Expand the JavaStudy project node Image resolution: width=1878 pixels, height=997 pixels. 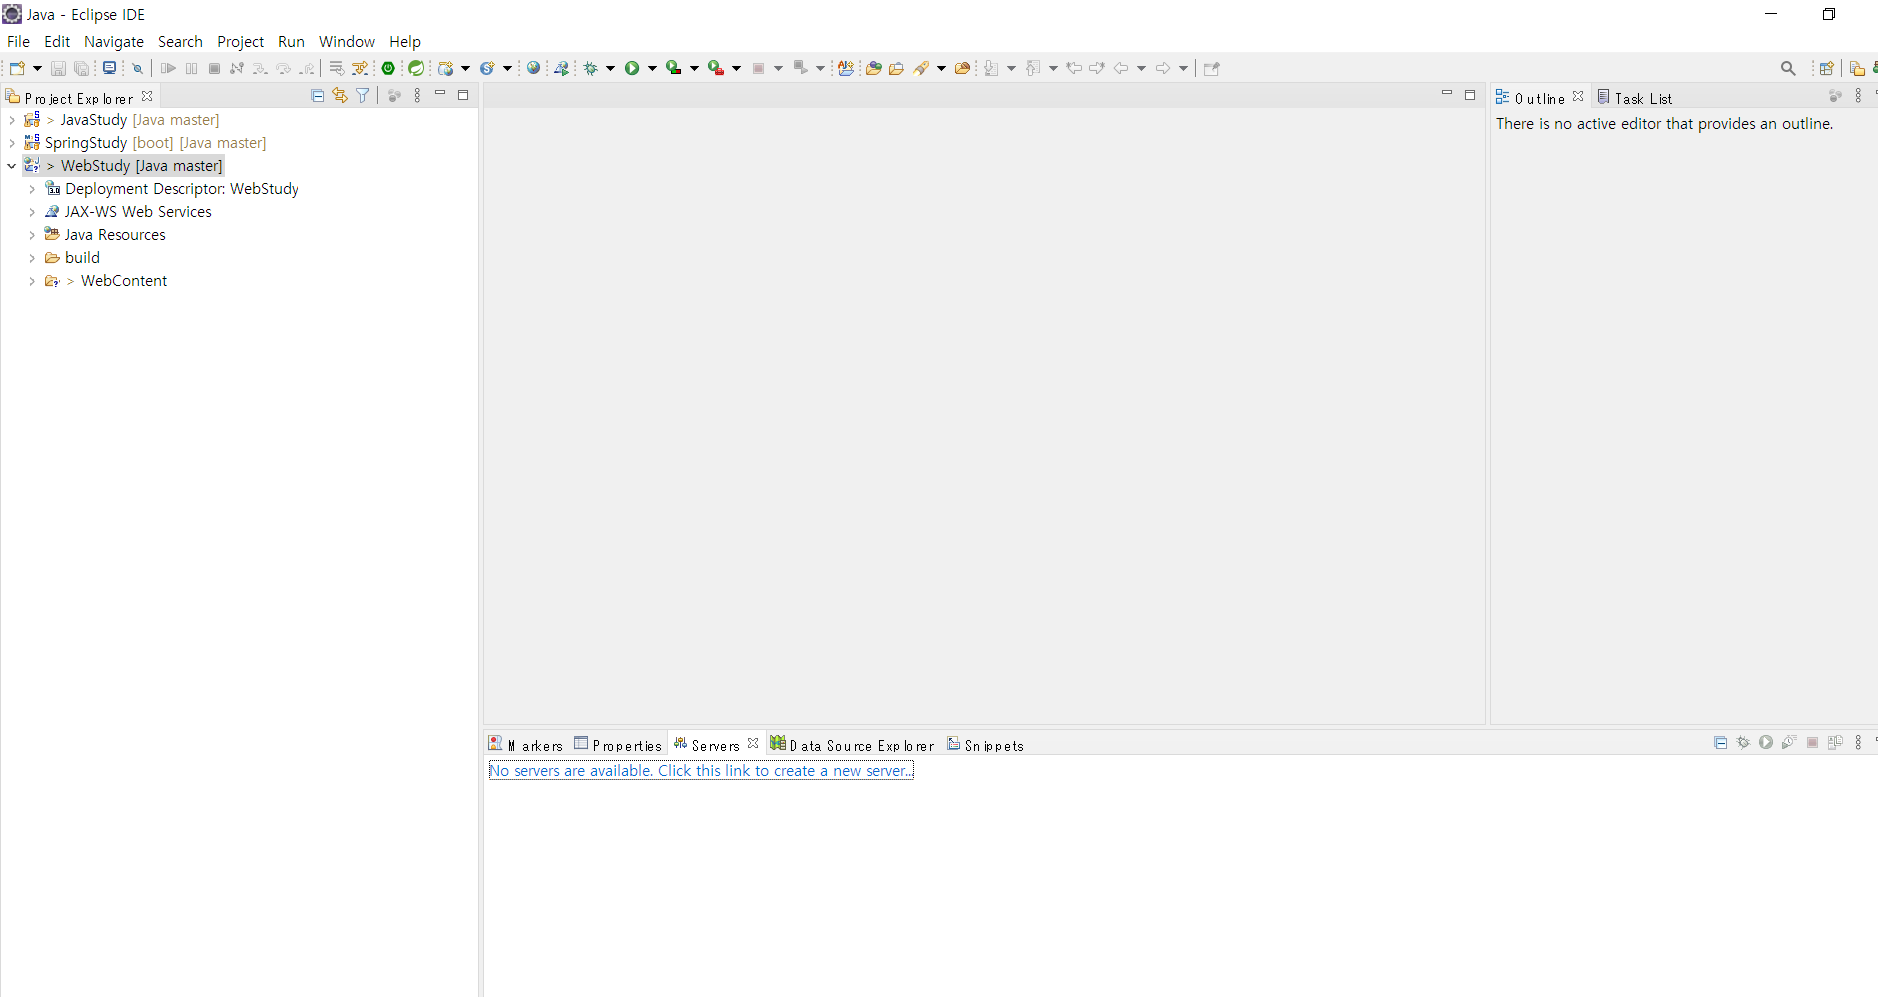tap(12, 120)
